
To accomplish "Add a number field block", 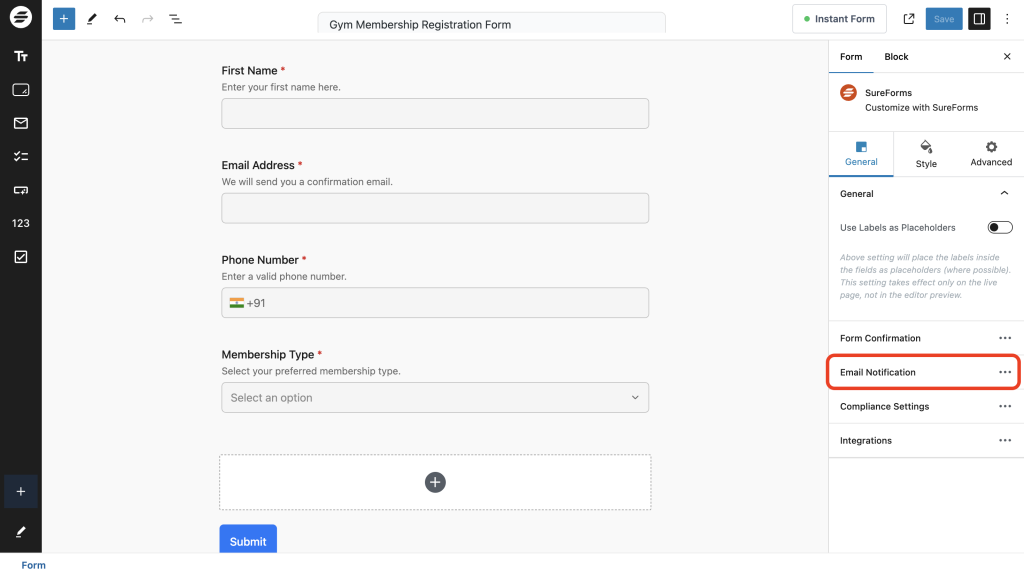I will (x=20, y=223).
